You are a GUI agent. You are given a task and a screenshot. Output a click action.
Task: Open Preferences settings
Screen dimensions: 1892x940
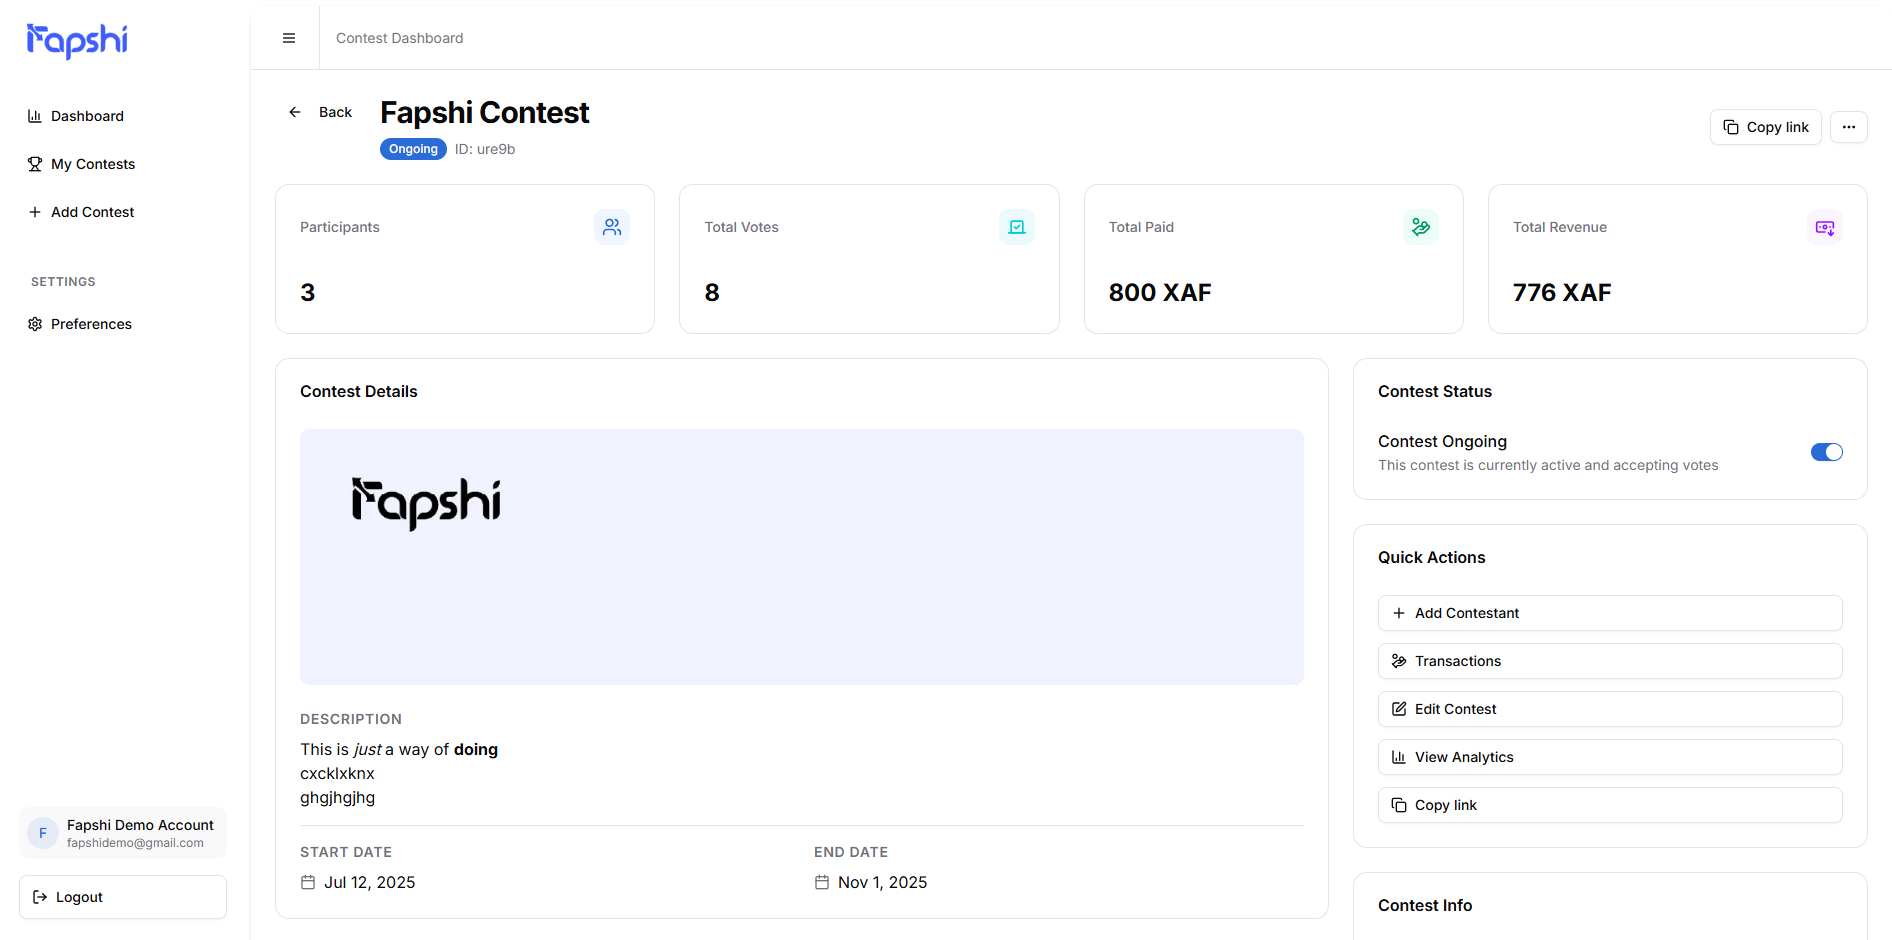click(91, 324)
